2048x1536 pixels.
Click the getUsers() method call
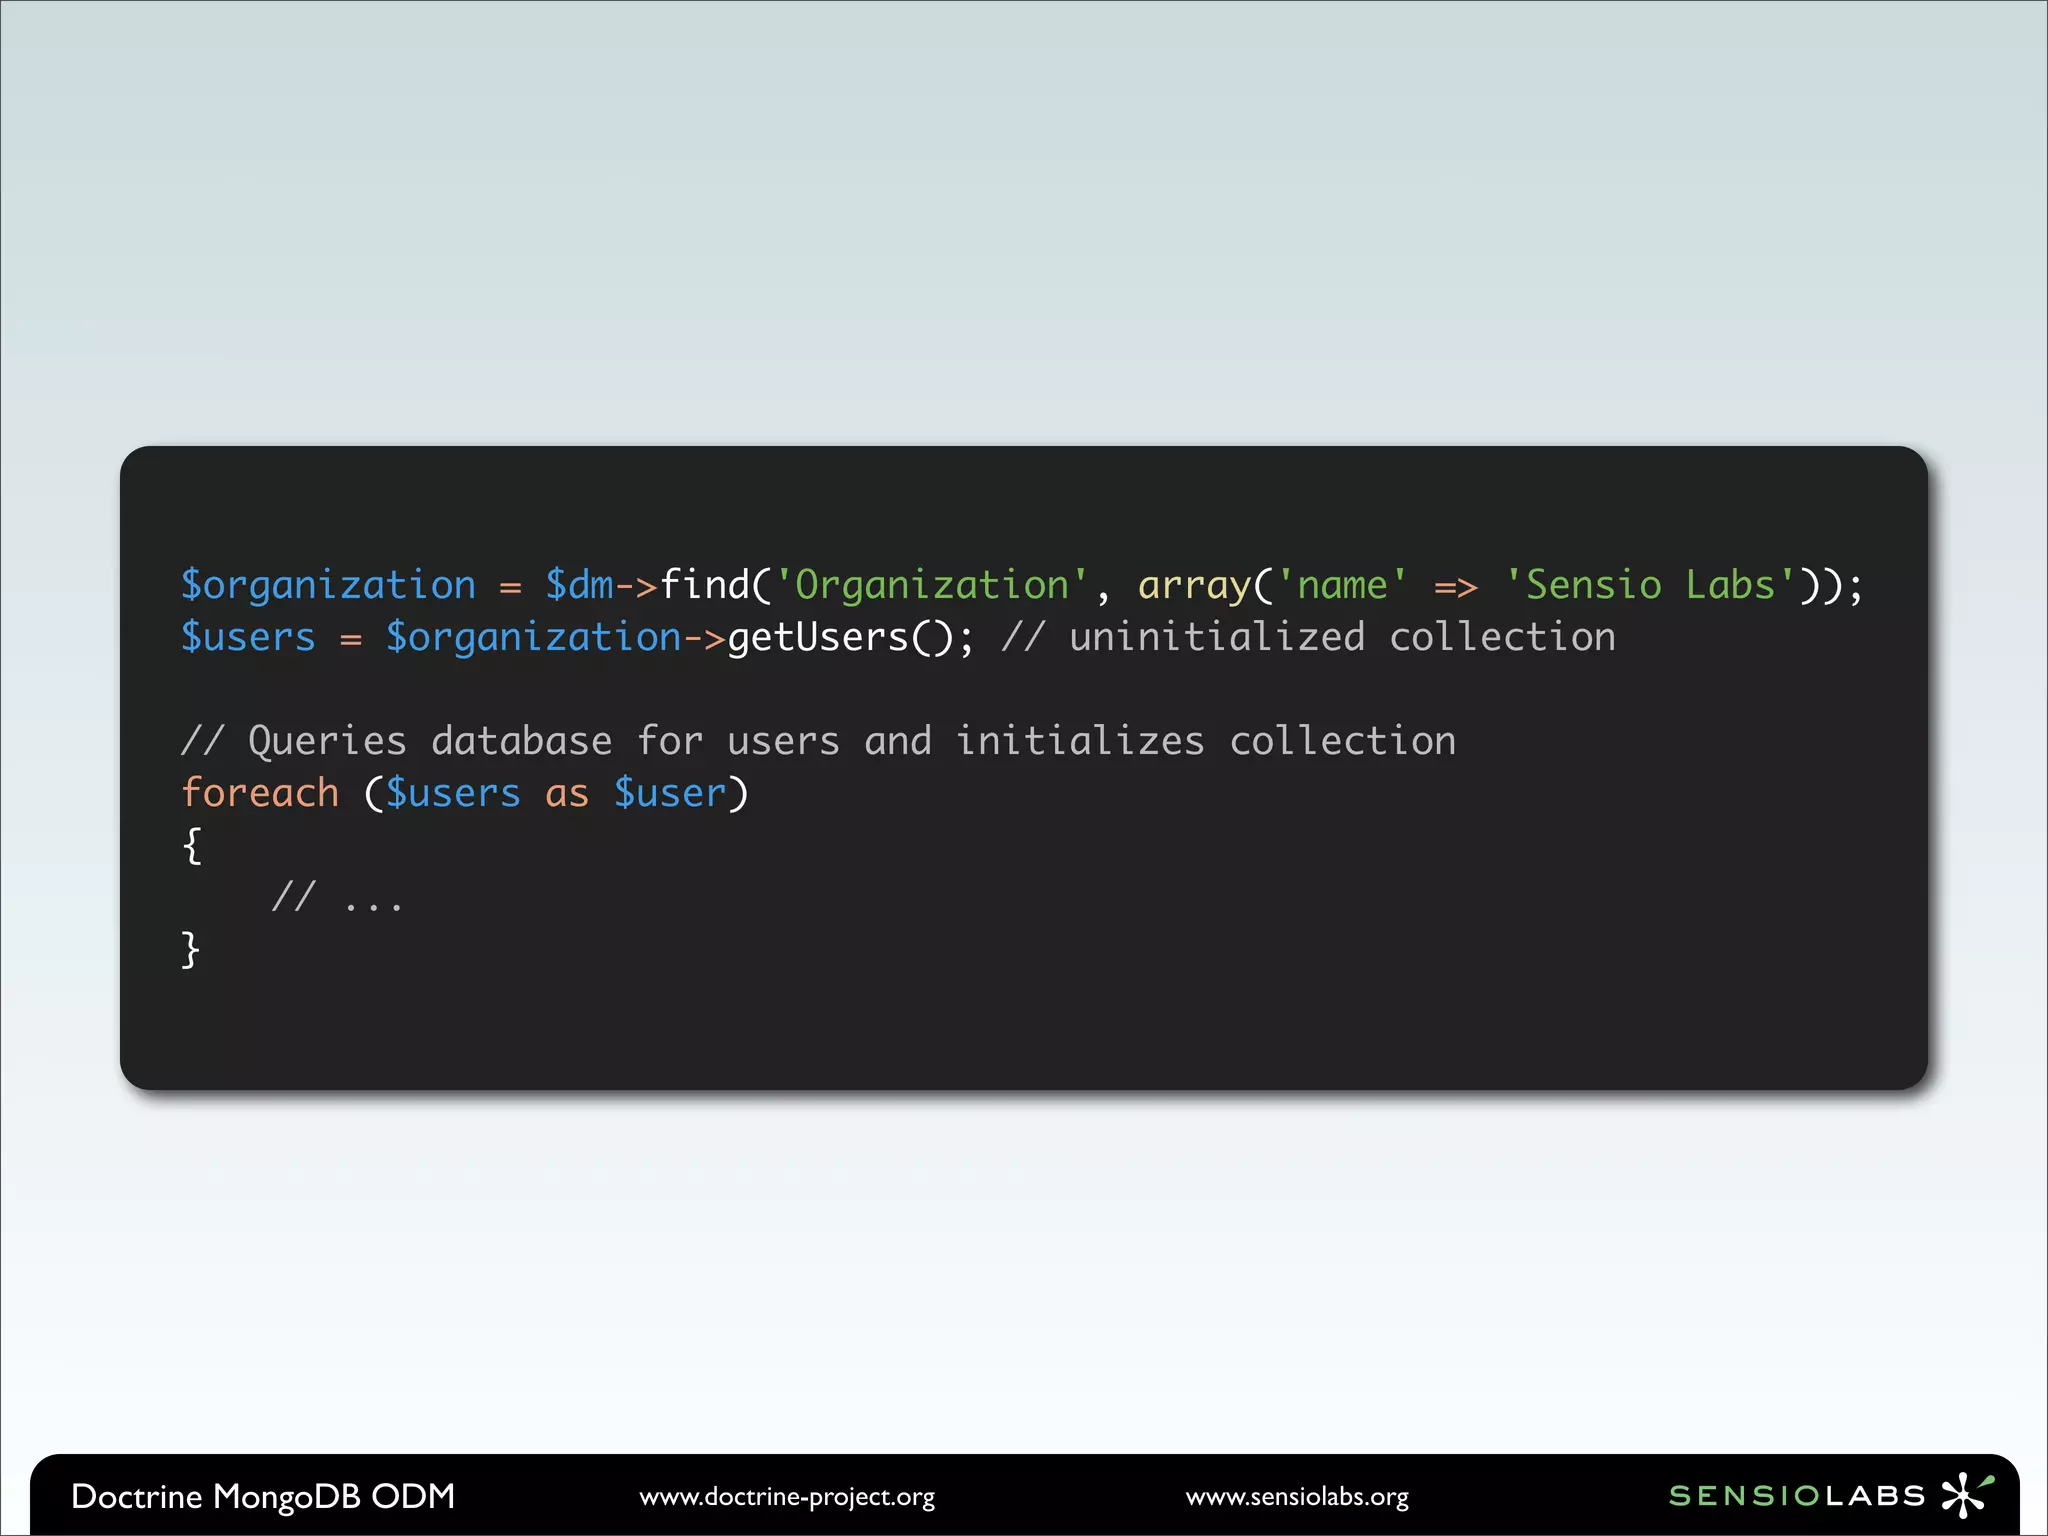pos(840,638)
